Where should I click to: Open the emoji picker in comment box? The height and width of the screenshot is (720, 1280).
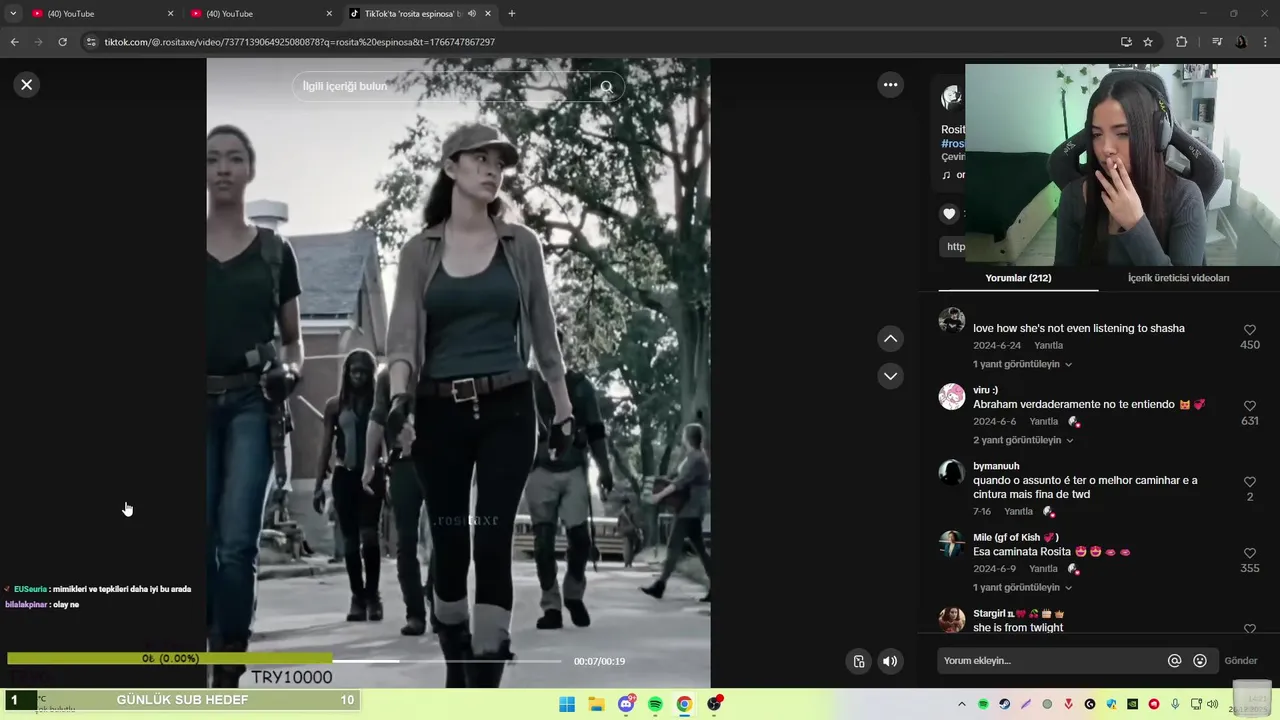1200,661
